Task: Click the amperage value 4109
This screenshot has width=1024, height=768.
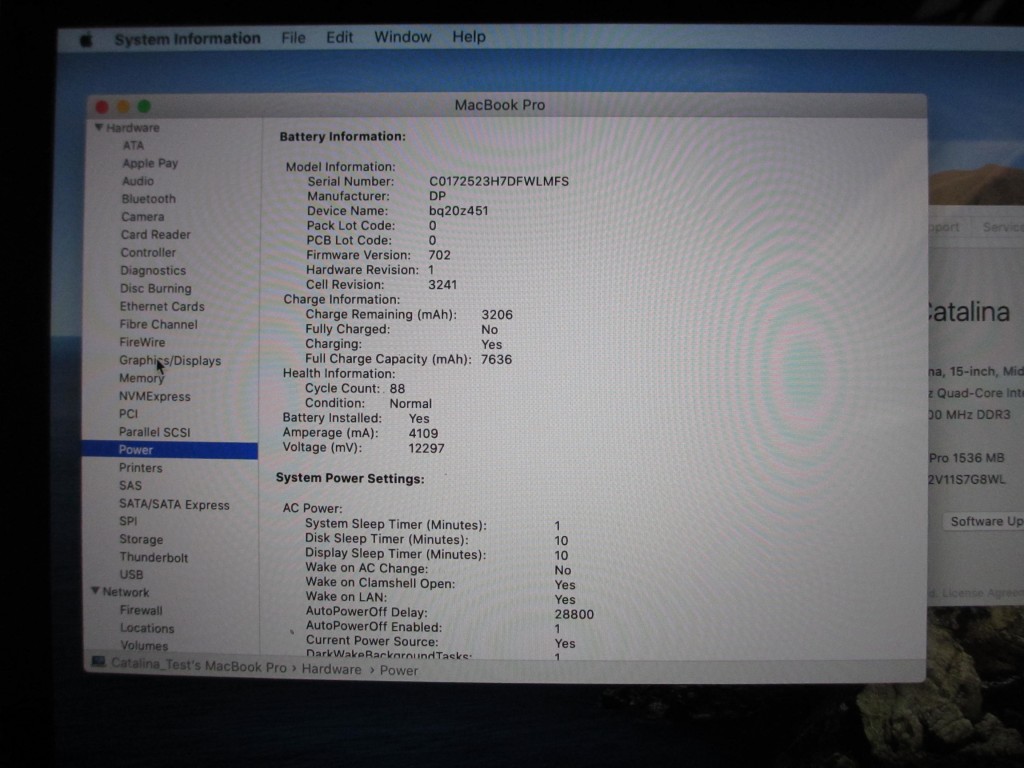Action: [x=423, y=433]
